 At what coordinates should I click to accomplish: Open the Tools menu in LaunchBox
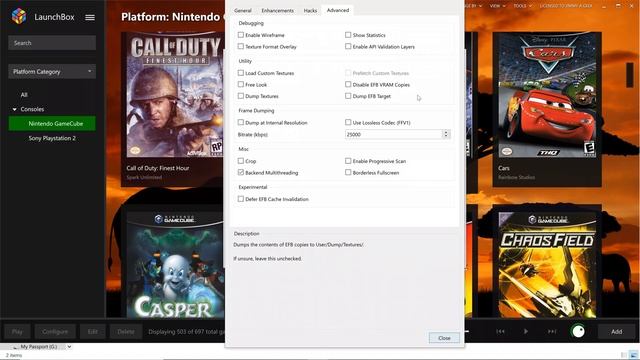coord(522,6)
